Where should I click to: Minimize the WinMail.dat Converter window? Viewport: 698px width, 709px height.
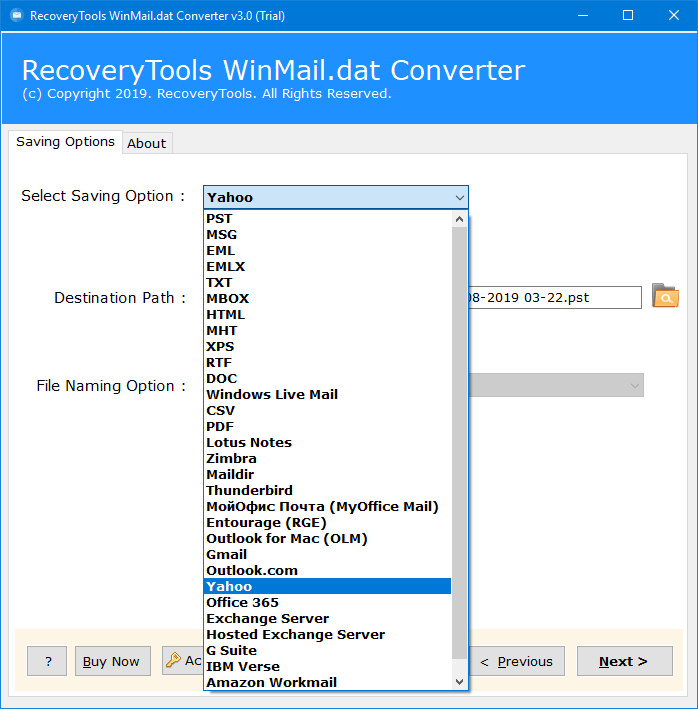tap(583, 16)
